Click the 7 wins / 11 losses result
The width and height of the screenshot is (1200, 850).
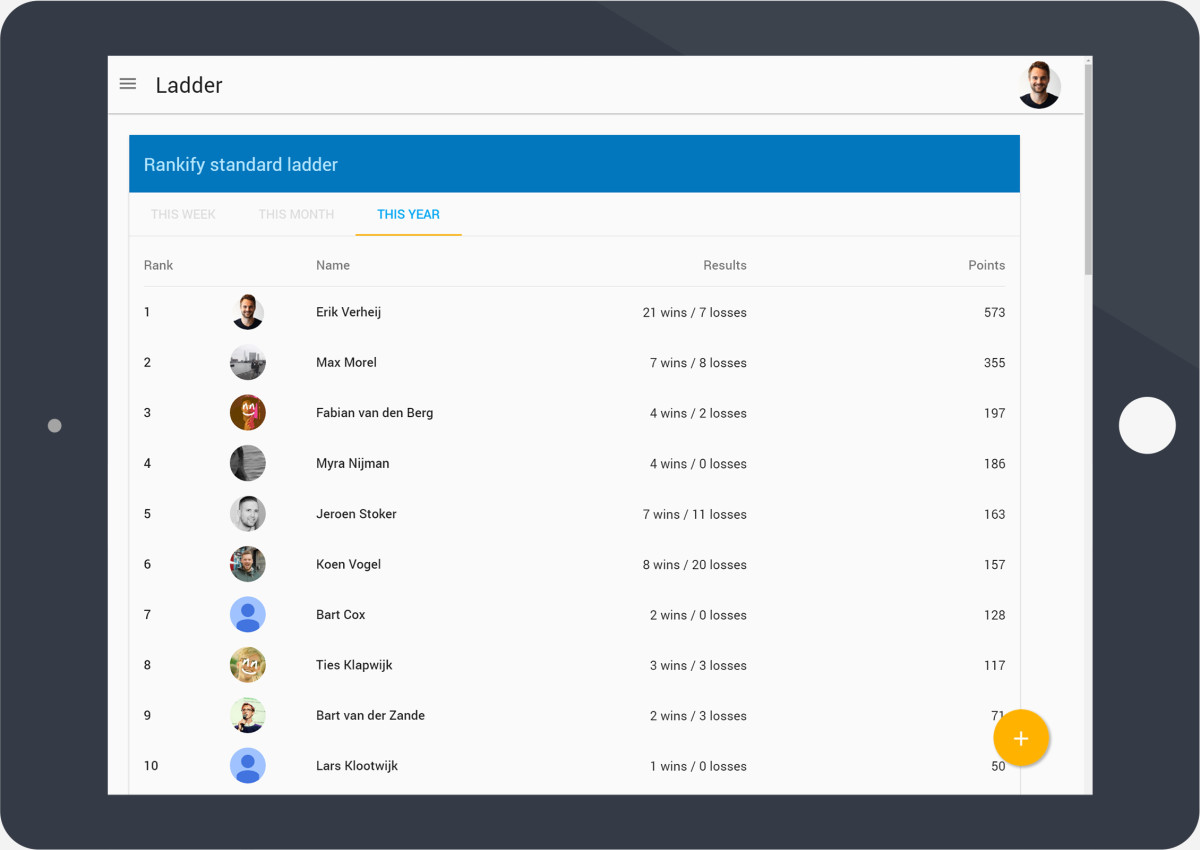(695, 514)
